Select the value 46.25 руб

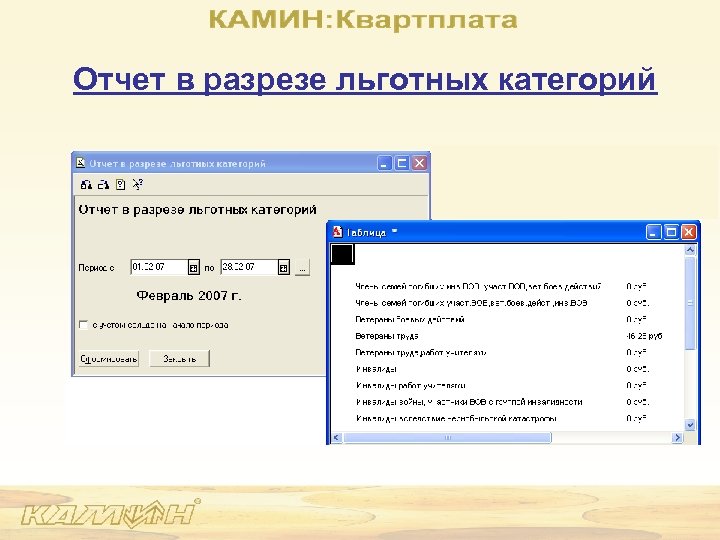click(644, 336)
